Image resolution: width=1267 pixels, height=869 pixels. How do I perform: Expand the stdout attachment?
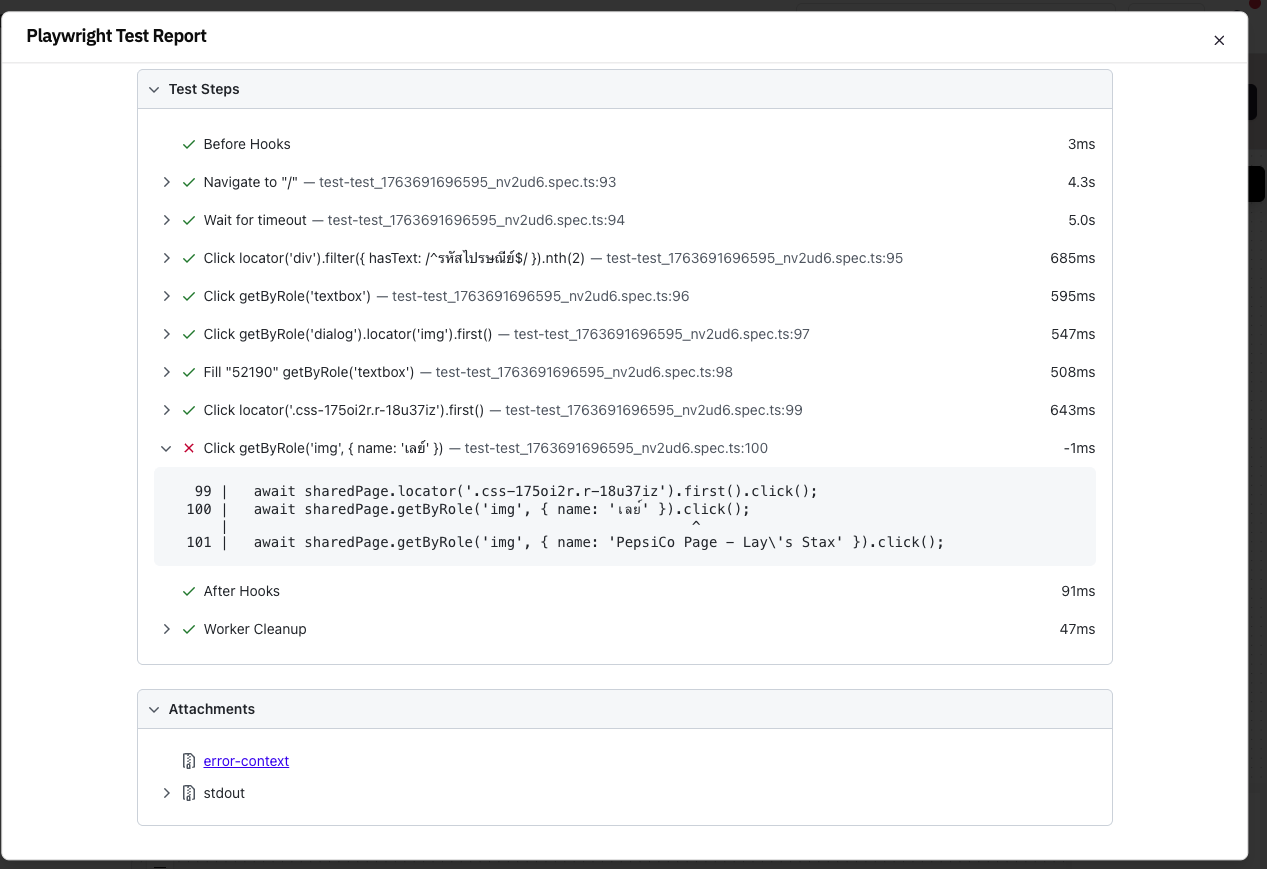point(167,793)
